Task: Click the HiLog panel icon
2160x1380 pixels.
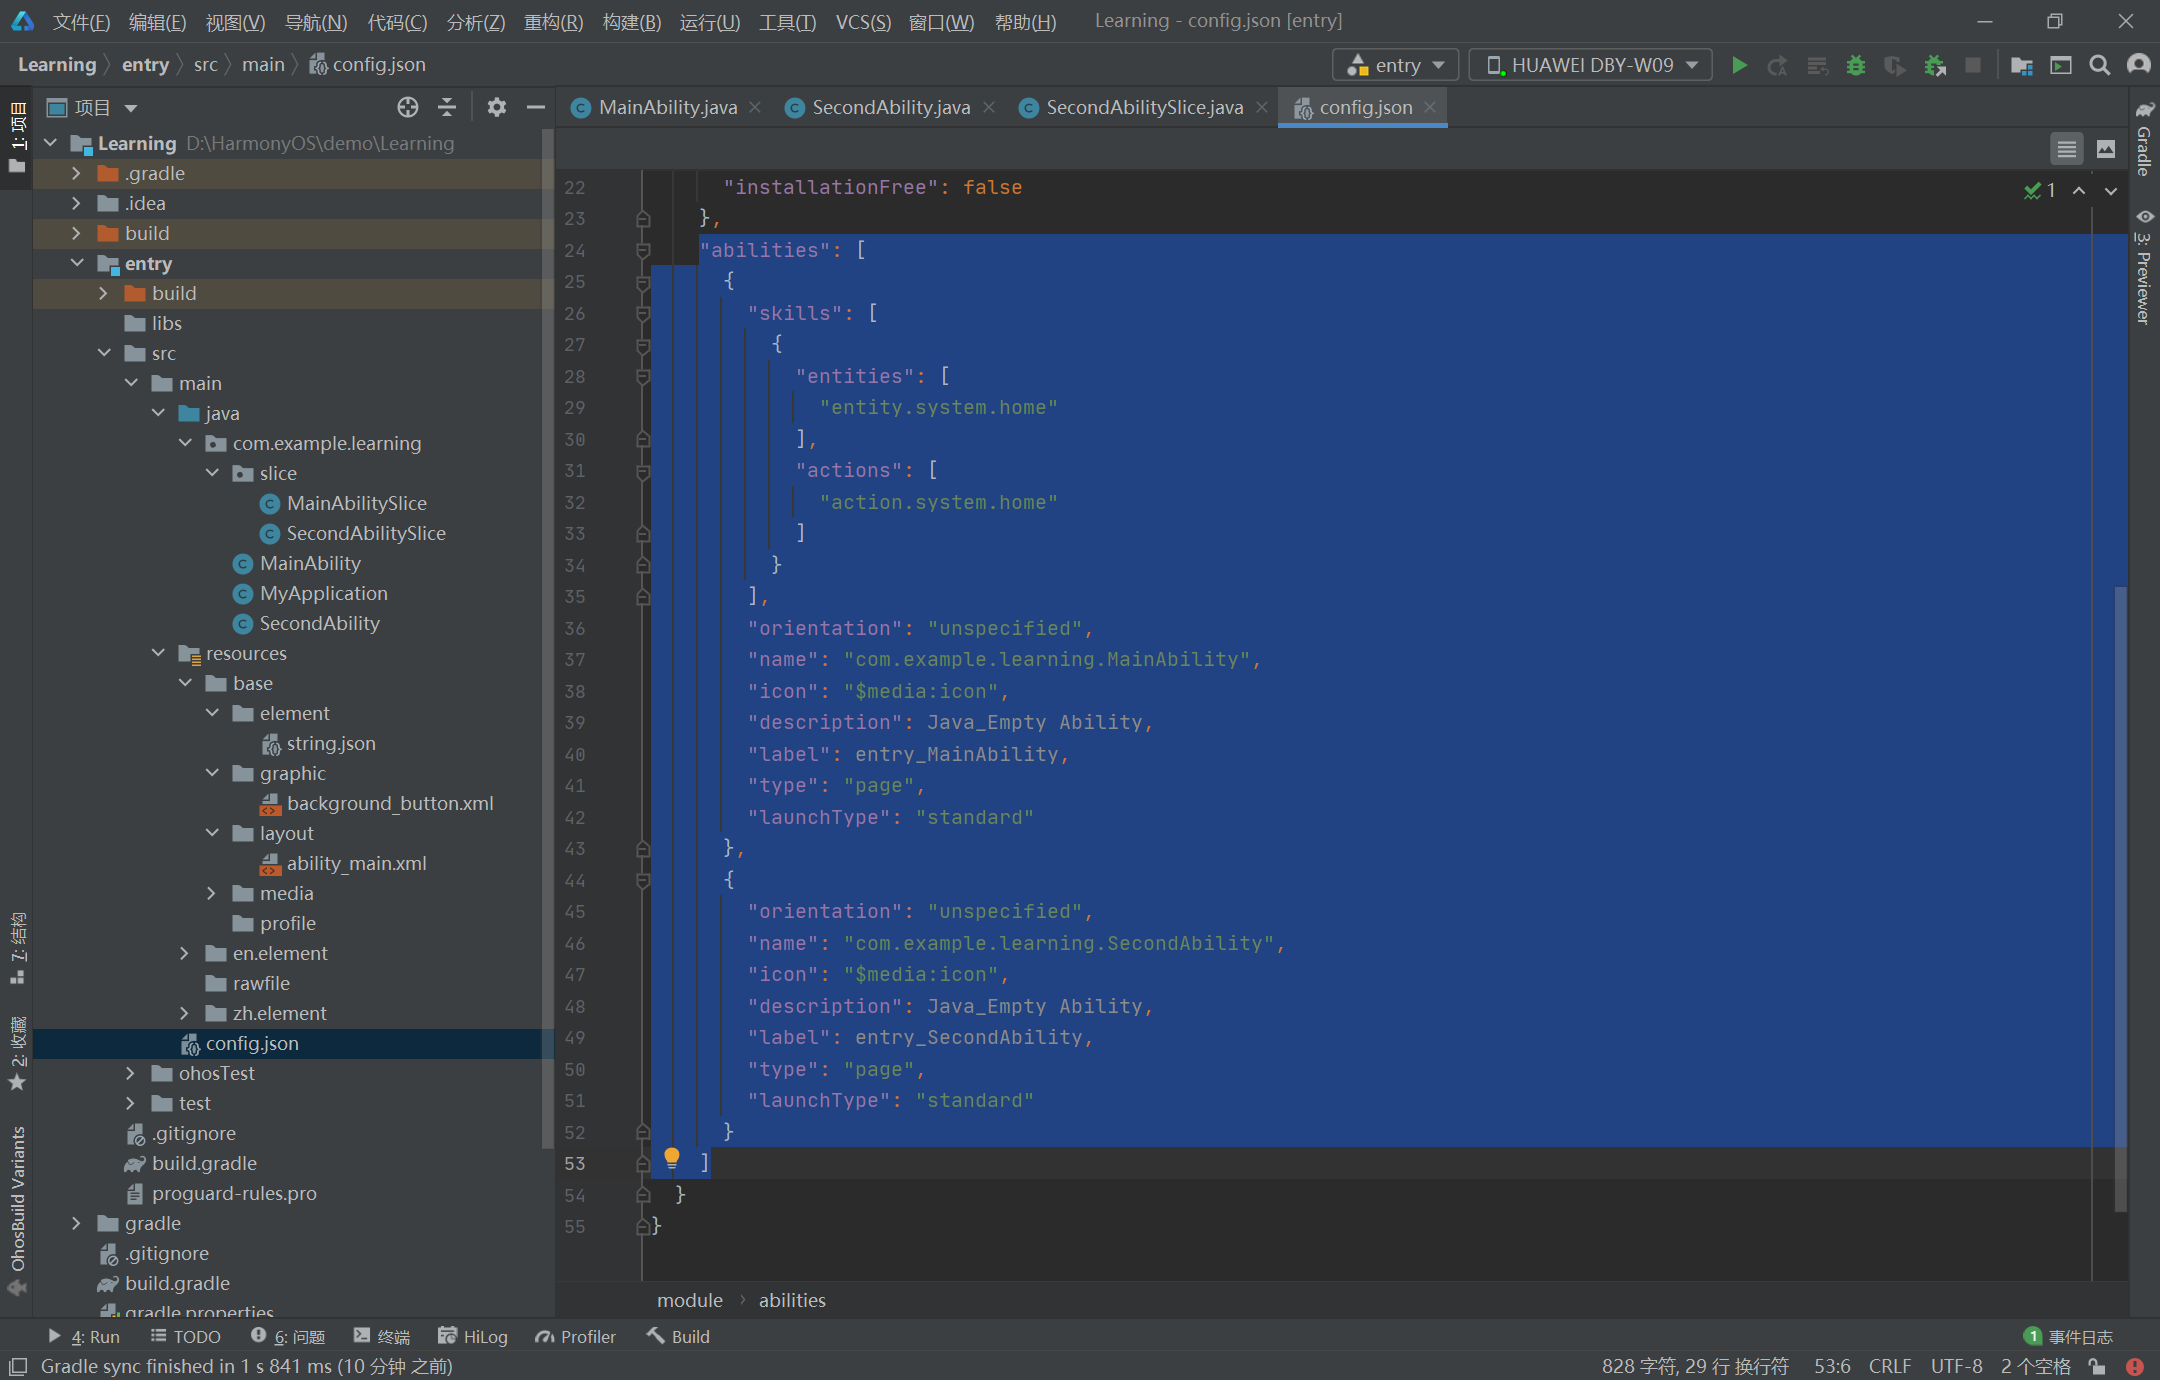Action: pyautogui.click(x=477, y=1336)
